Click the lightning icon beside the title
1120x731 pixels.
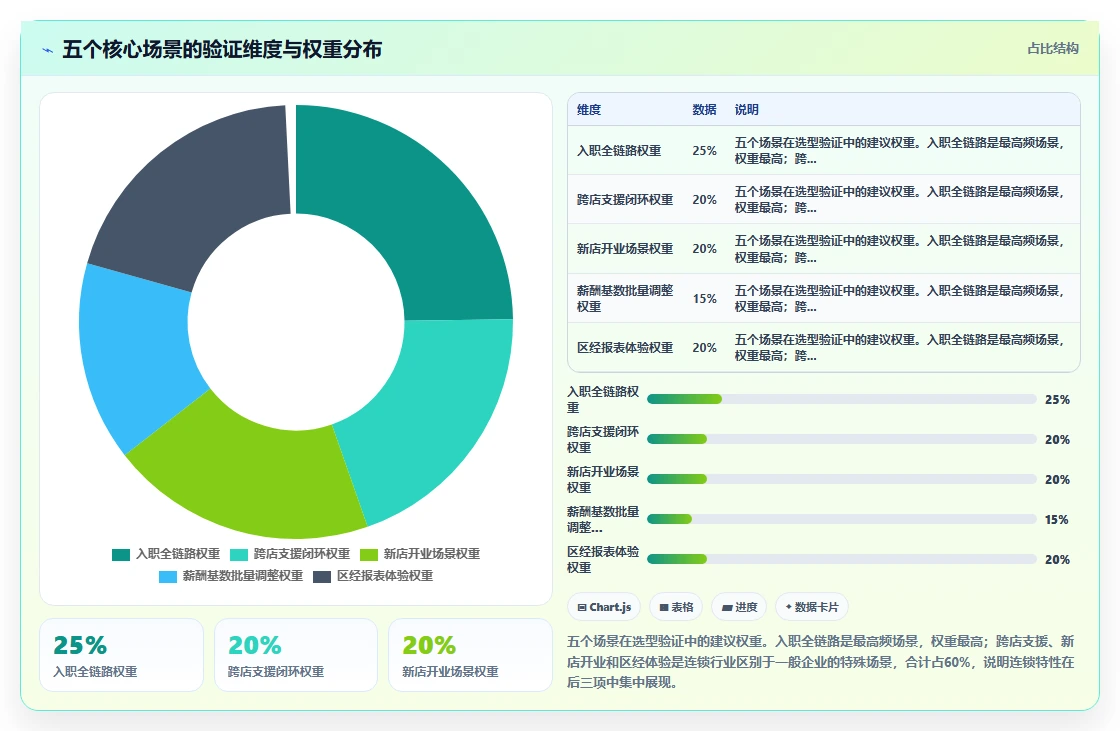click(48, 50)
